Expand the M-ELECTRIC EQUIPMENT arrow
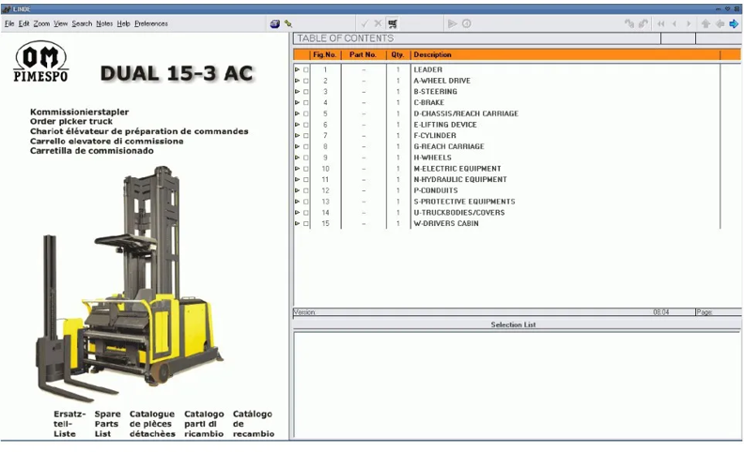Viewport: 744px width, 452px height. tap(298, 169)
